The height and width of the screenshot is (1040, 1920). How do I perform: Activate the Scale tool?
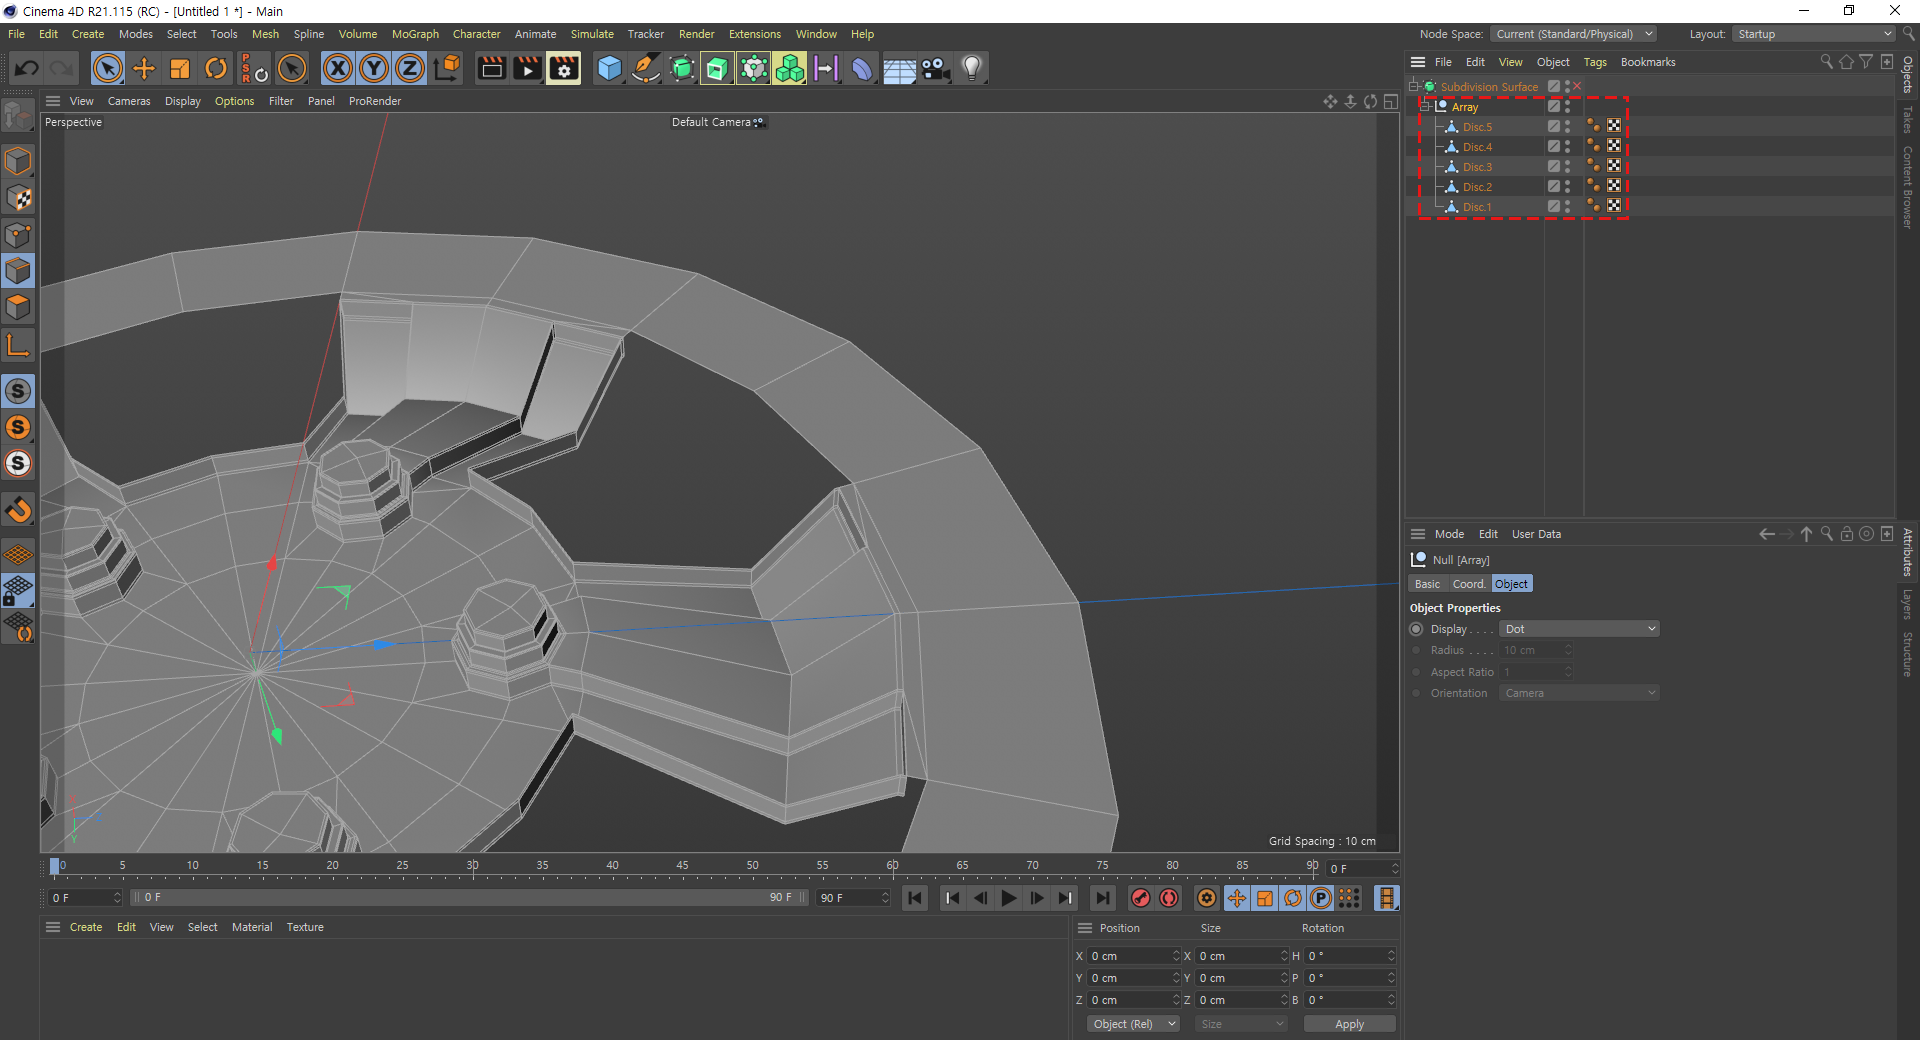coord(180,69)
